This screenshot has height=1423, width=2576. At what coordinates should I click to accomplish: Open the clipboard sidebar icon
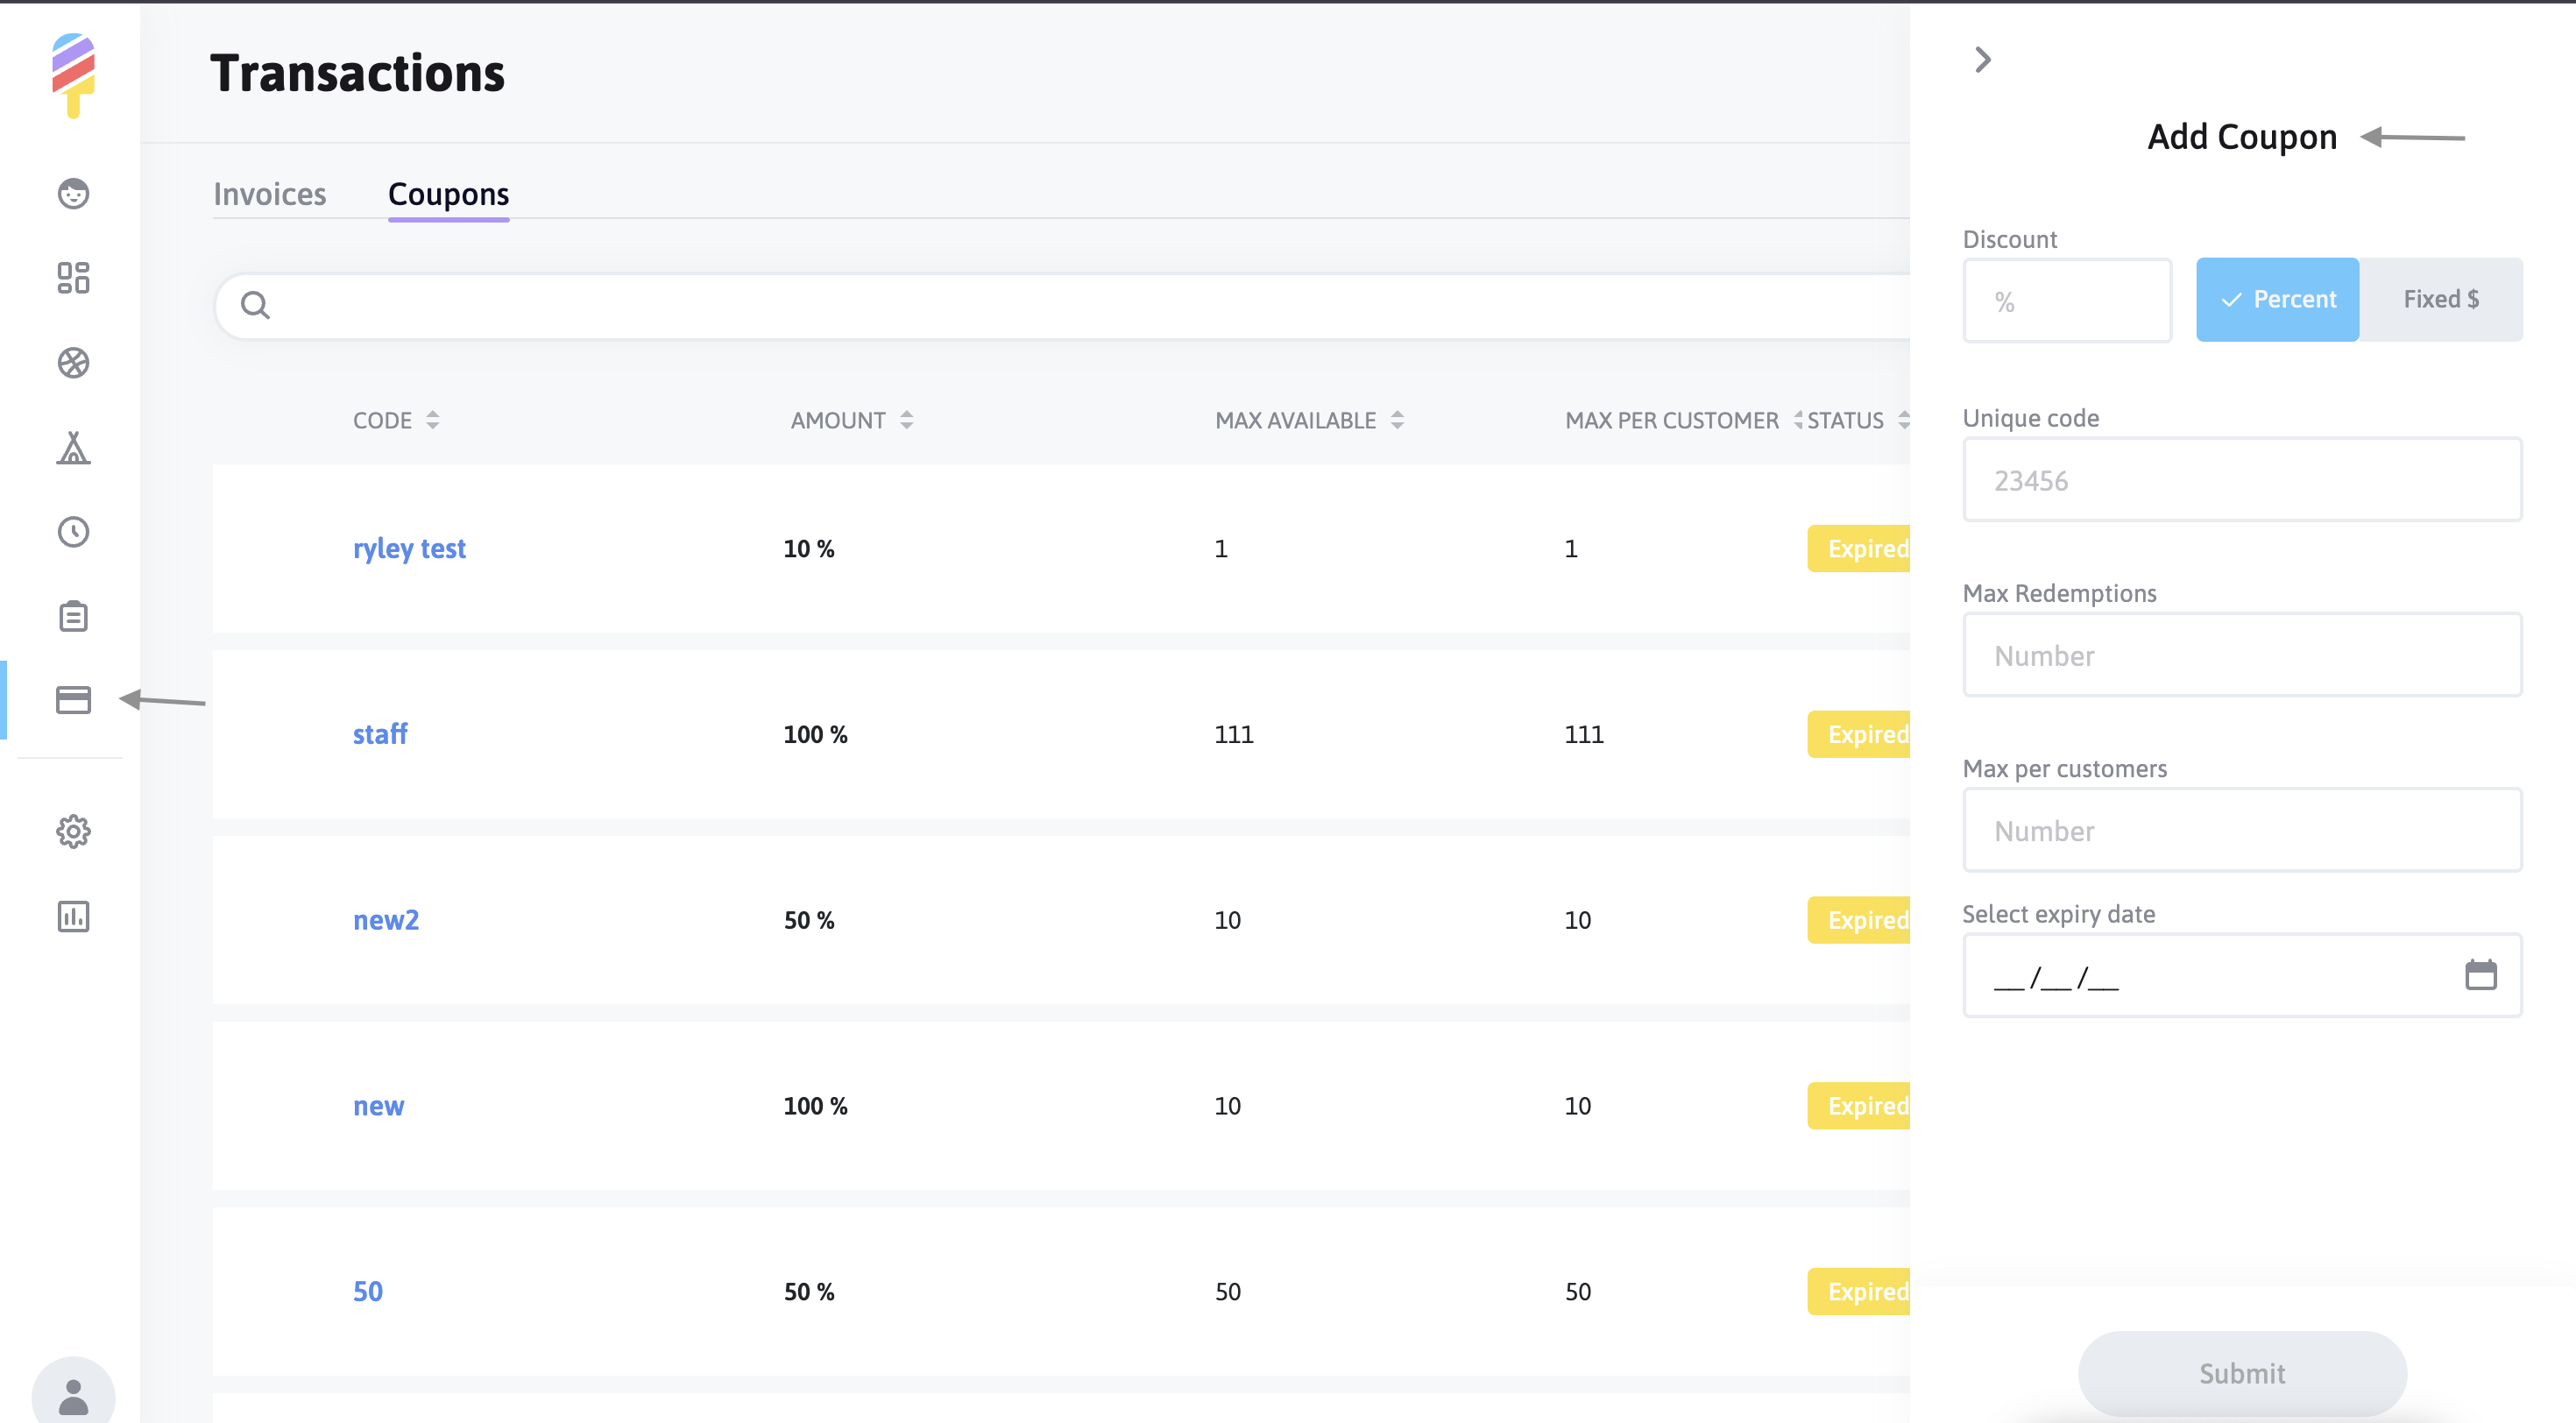pos(73,616)
